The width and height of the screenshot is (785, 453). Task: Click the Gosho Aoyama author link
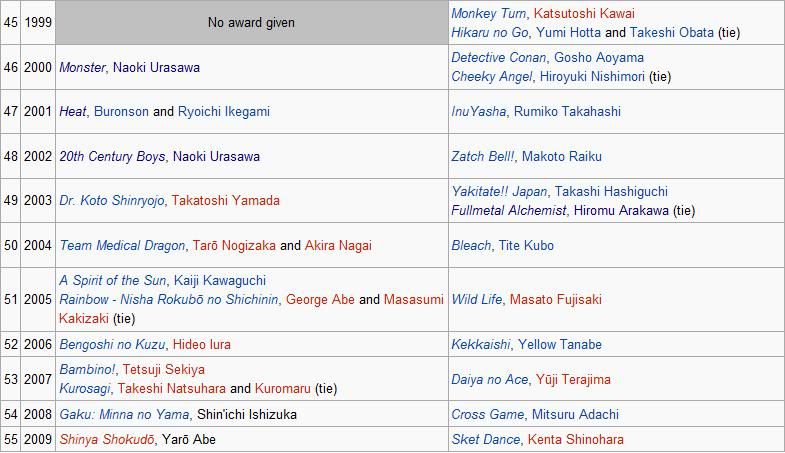tap(599, 58)
